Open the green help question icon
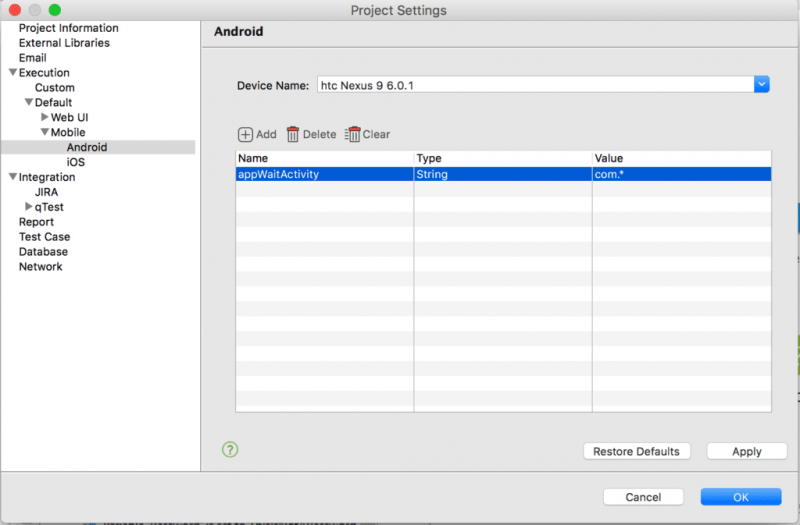The height and width of the screenshot is (525, 800). click(x=231, y=450)
